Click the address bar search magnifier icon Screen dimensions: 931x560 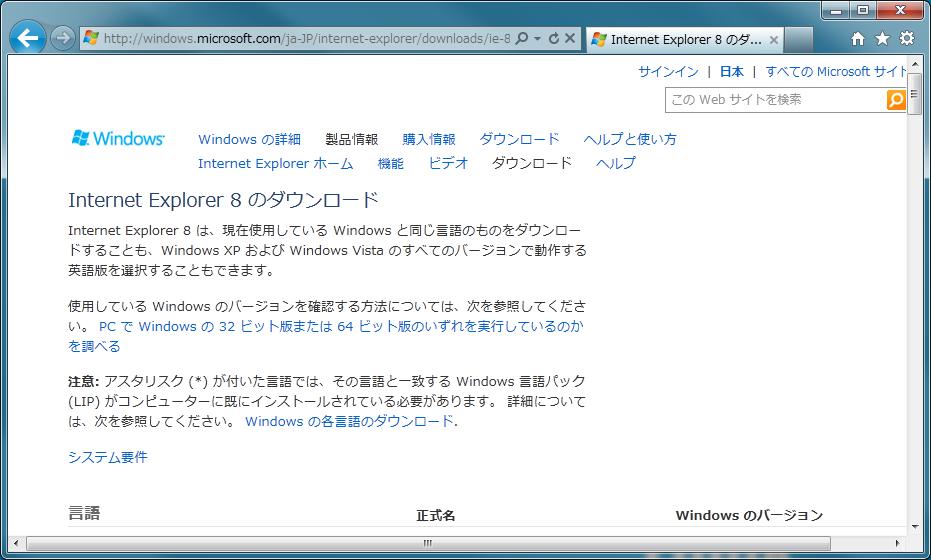(x=522, y=38)
